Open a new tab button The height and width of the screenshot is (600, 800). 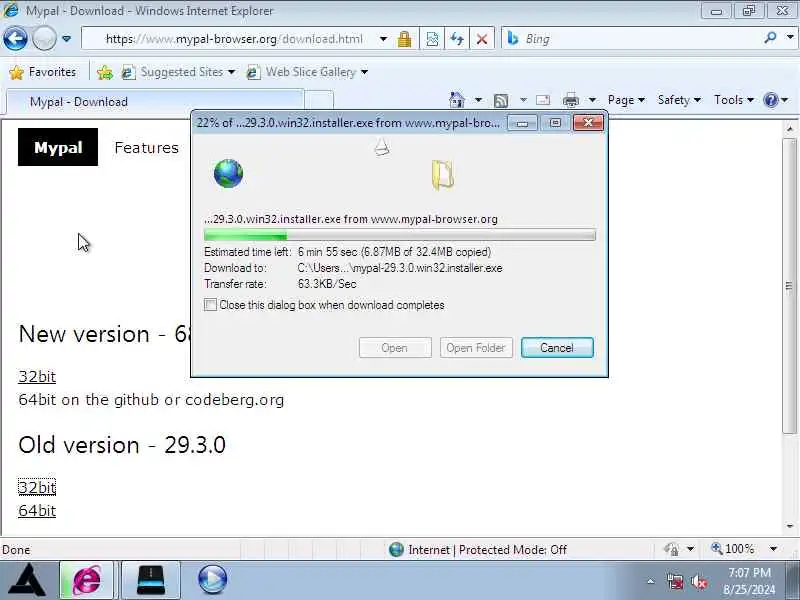[319, 102]
